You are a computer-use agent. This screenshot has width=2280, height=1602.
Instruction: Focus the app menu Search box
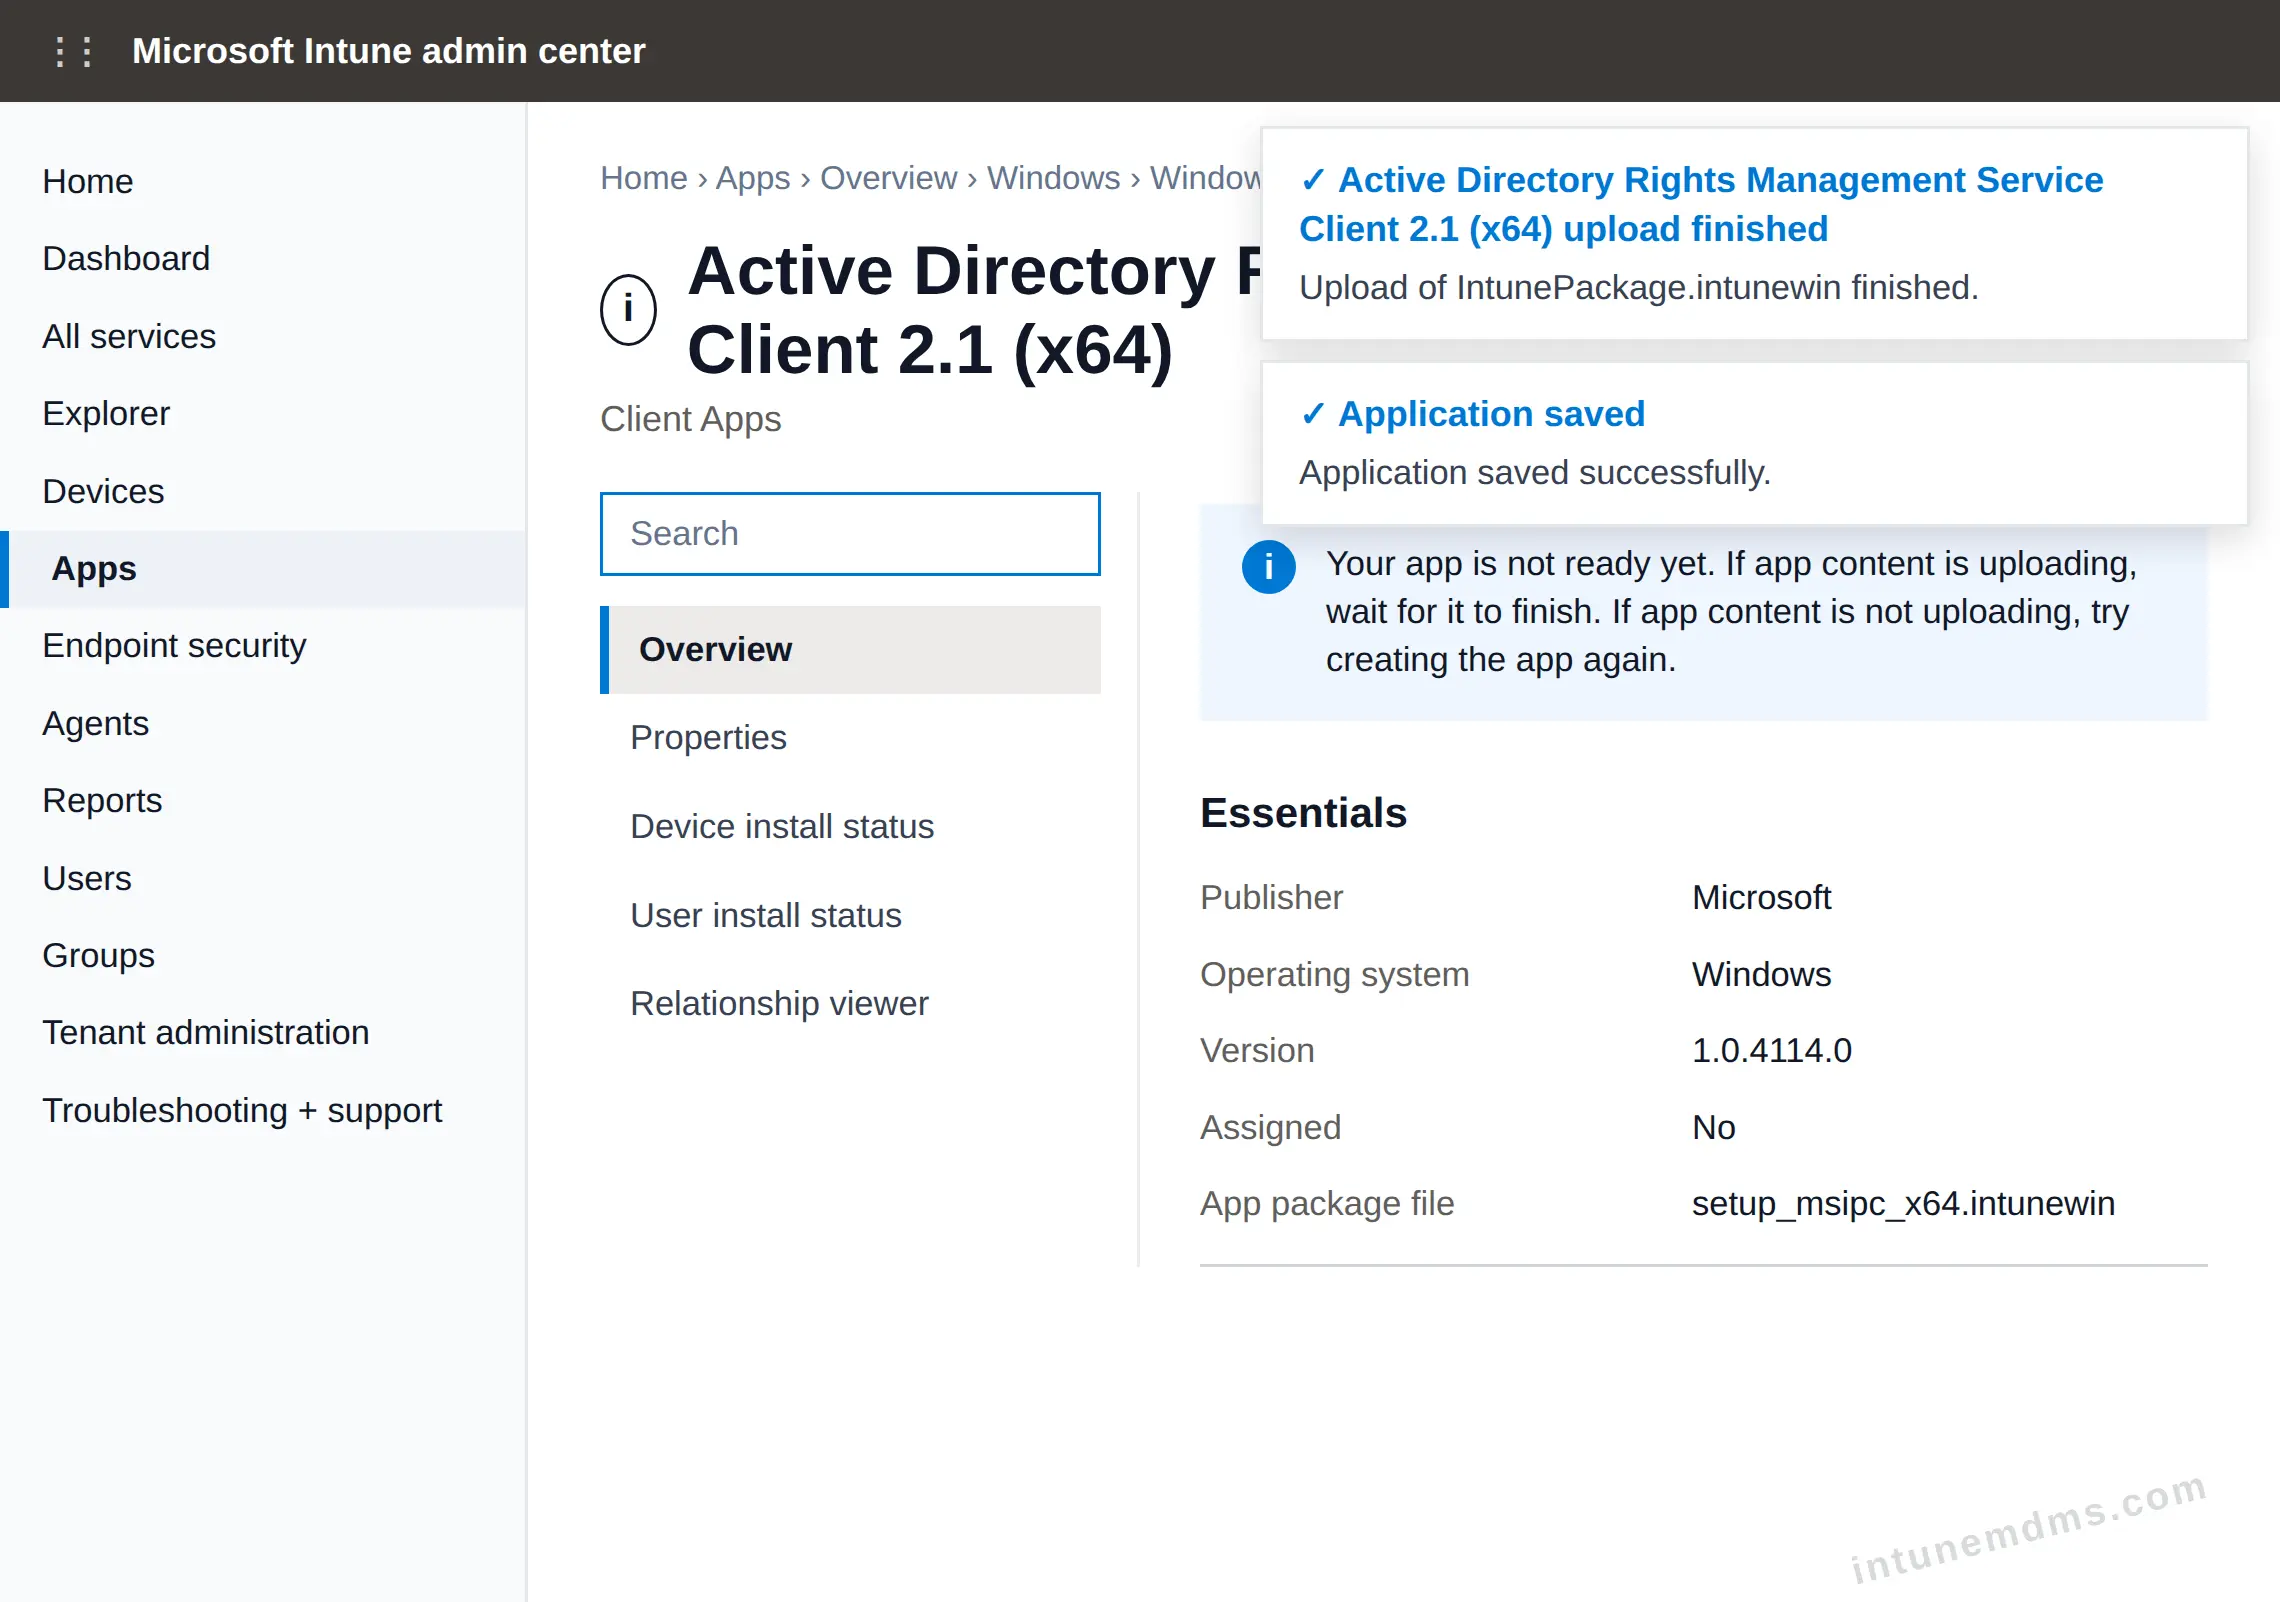point(850,534)
